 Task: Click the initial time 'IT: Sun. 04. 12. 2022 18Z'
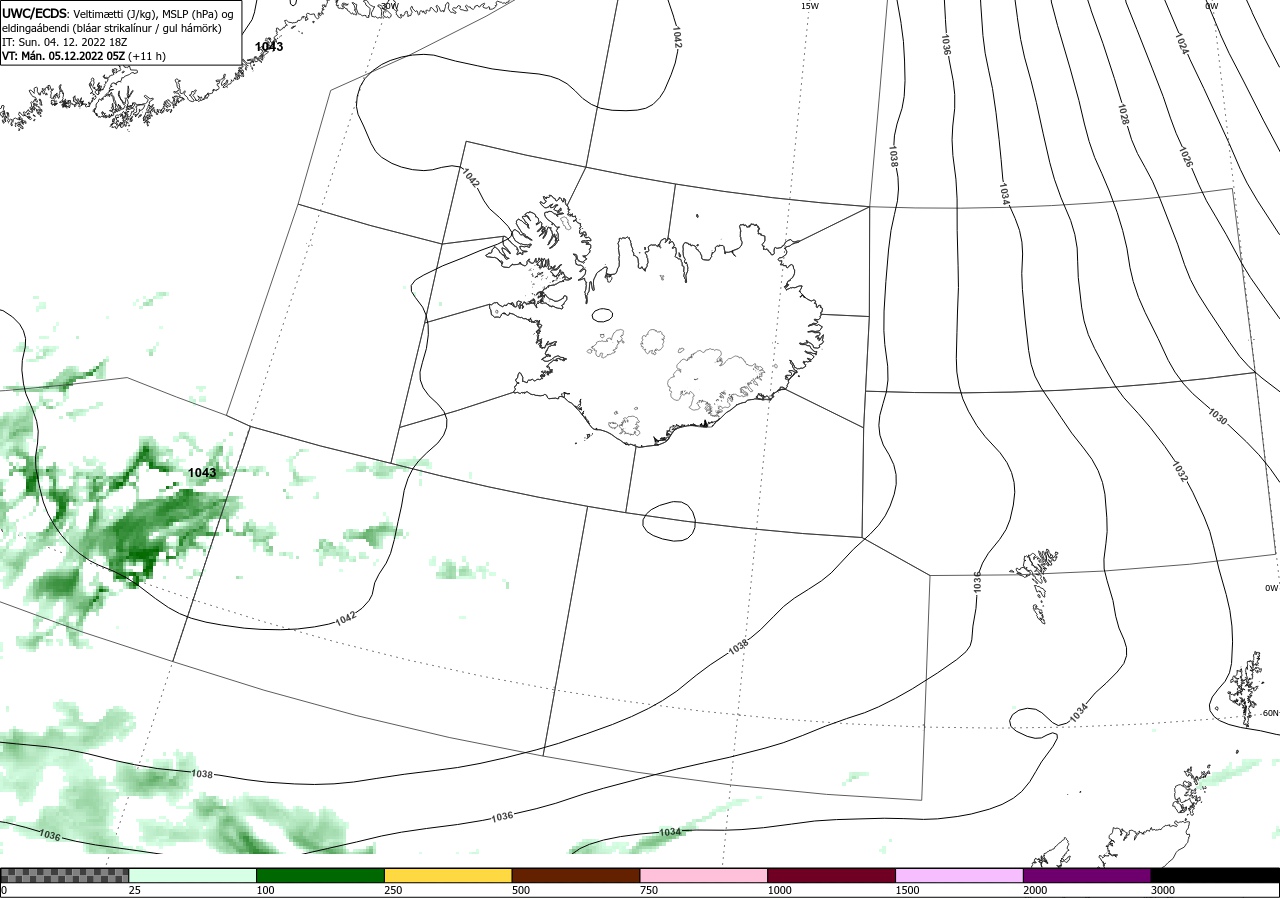[65, 42]
